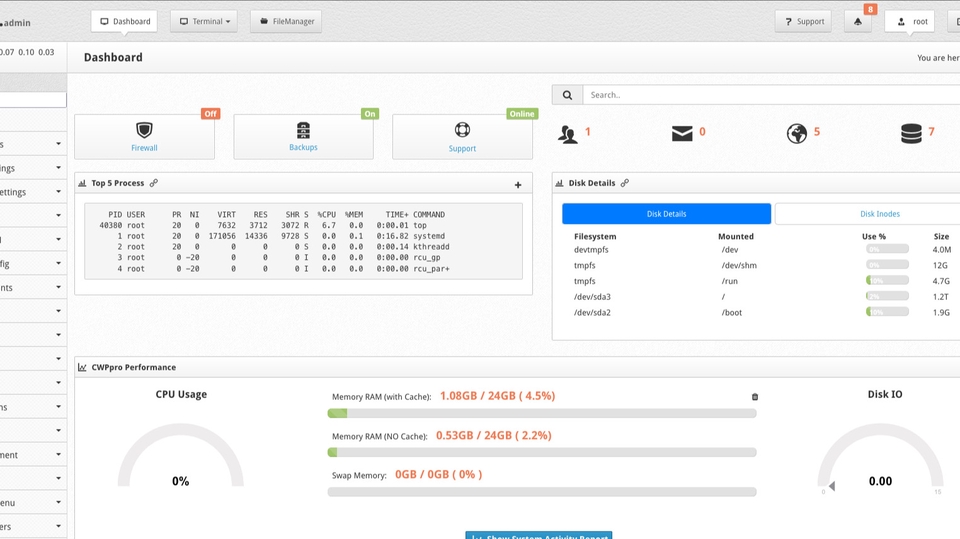Click the notifications bell icon
The height and width of the screenshot is (539, 960).
tap(858, 21)
